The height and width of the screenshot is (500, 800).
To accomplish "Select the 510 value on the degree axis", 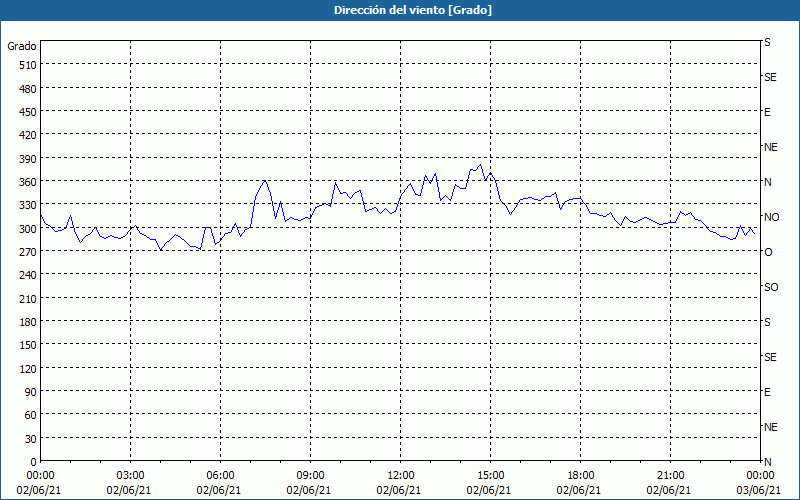I will click(x=29, y=65).
